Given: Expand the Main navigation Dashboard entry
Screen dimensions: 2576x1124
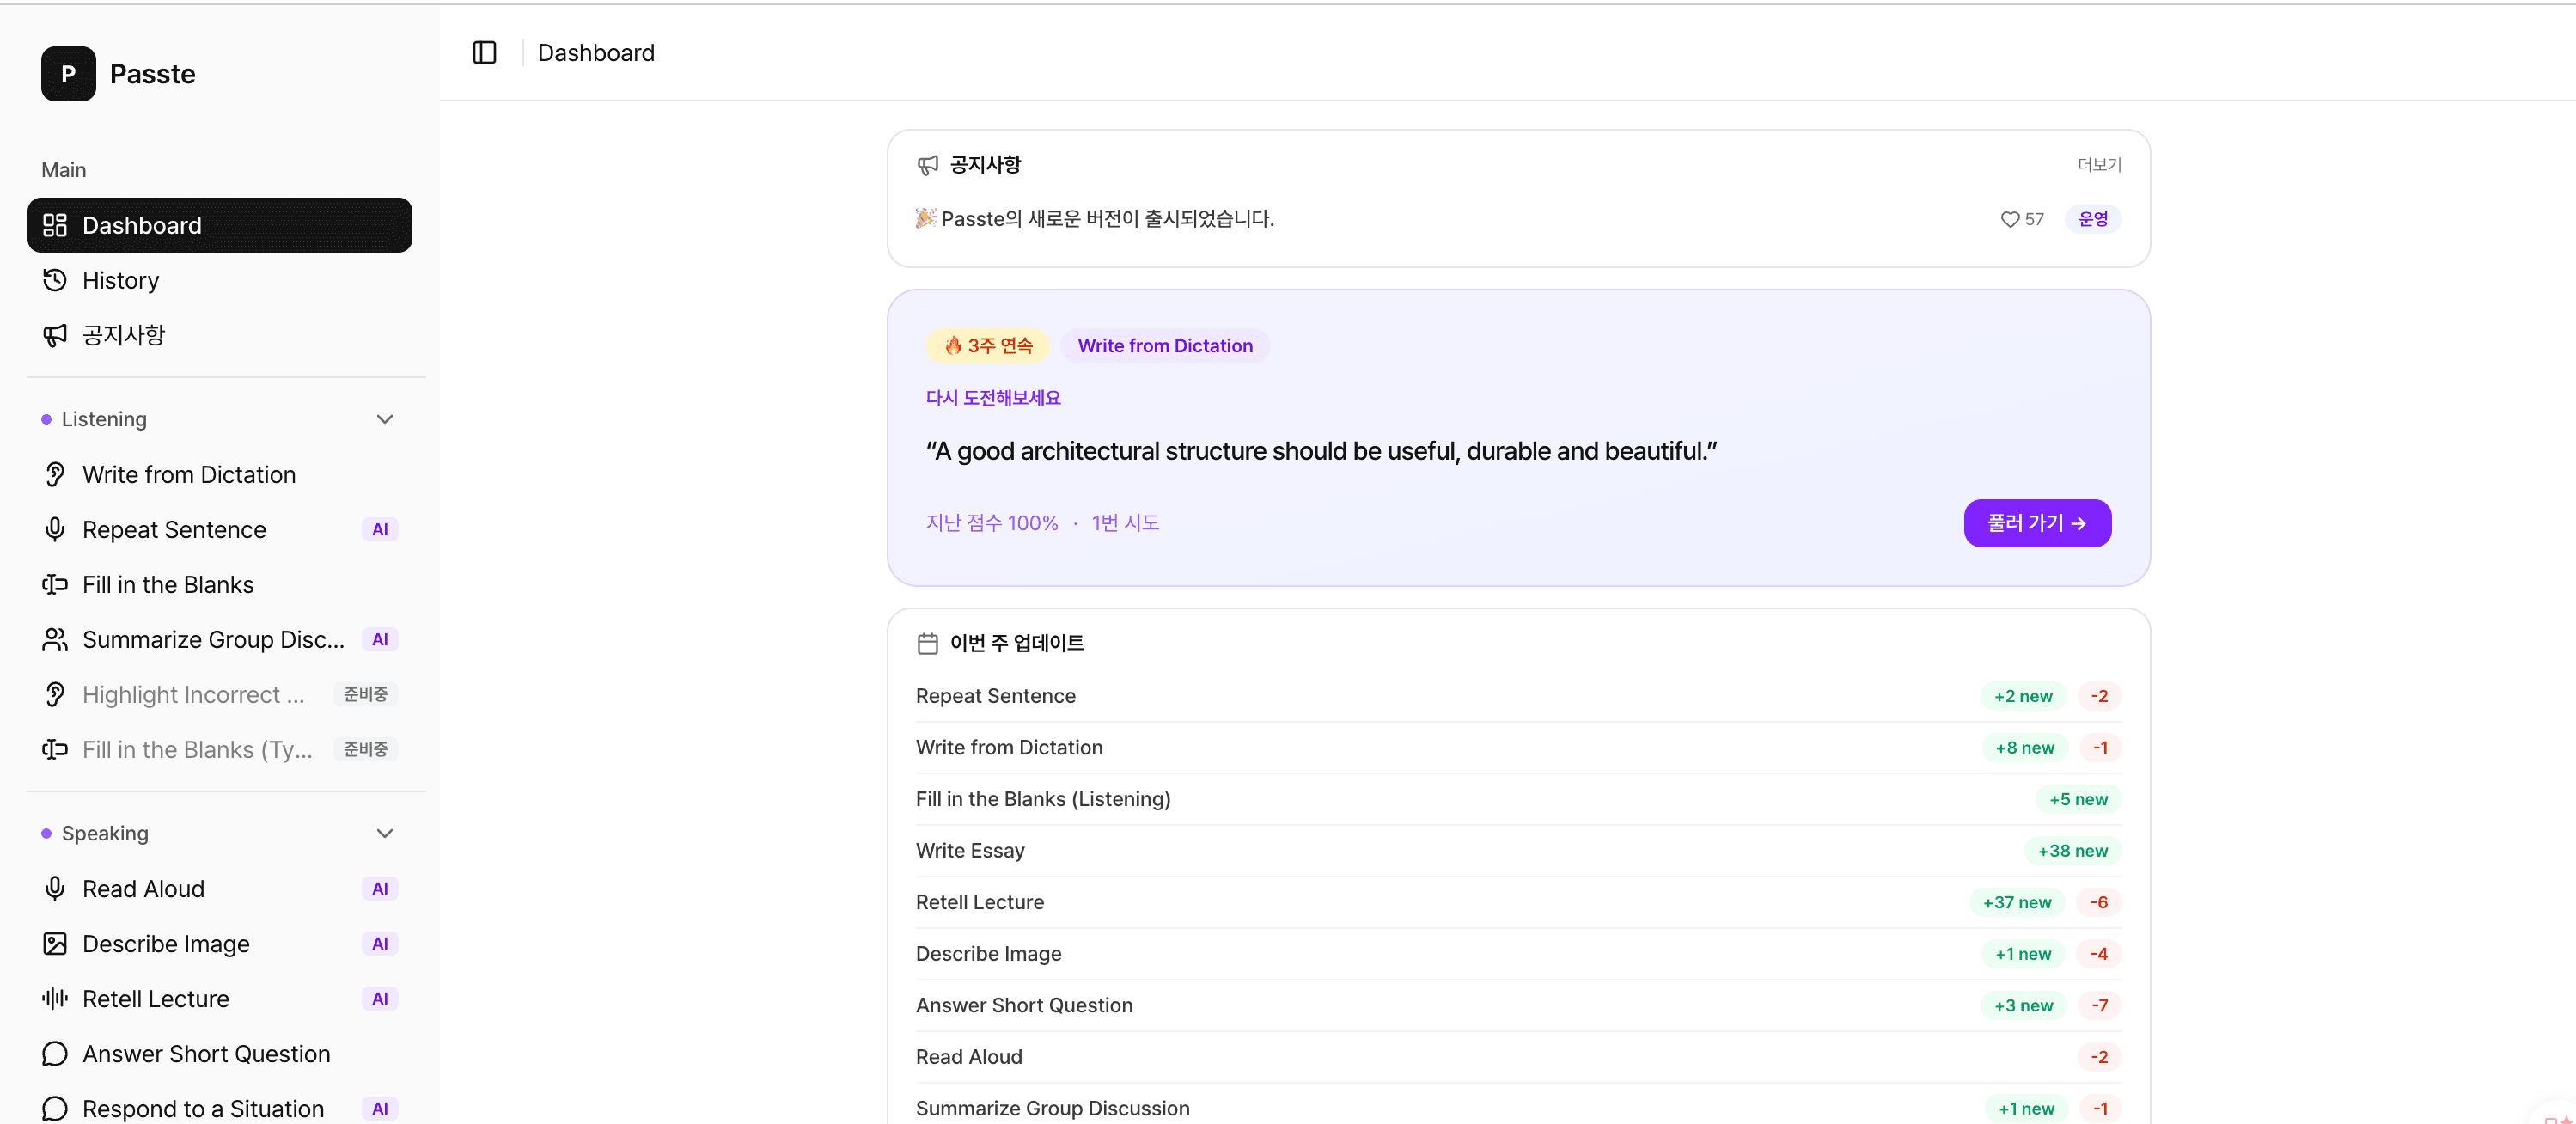Looking at the screenshot, I should pyautogui.click(x=141, y=225).
